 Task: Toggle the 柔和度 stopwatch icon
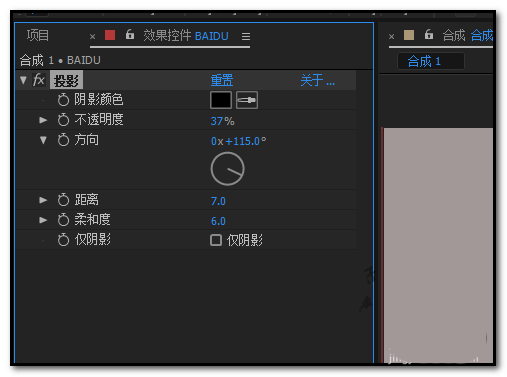[x=63, y=220]
